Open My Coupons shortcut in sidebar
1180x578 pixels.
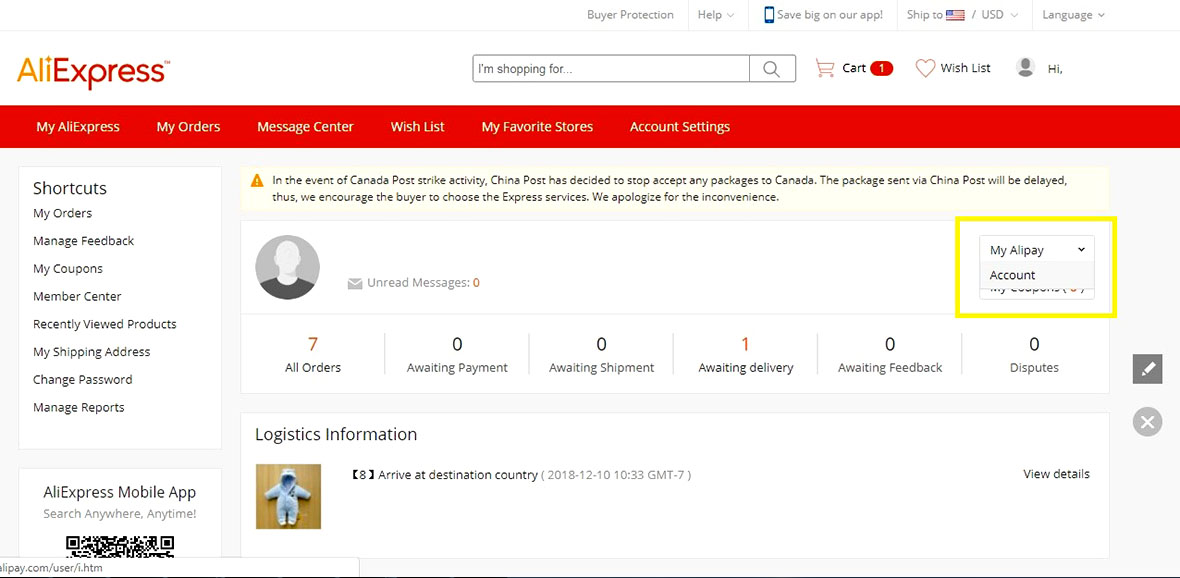pyautogui.click(x=68, y=269)
